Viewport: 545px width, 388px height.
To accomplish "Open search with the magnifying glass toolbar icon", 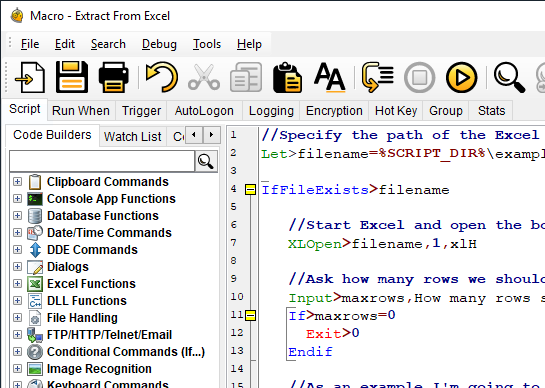I will point(510,77).
